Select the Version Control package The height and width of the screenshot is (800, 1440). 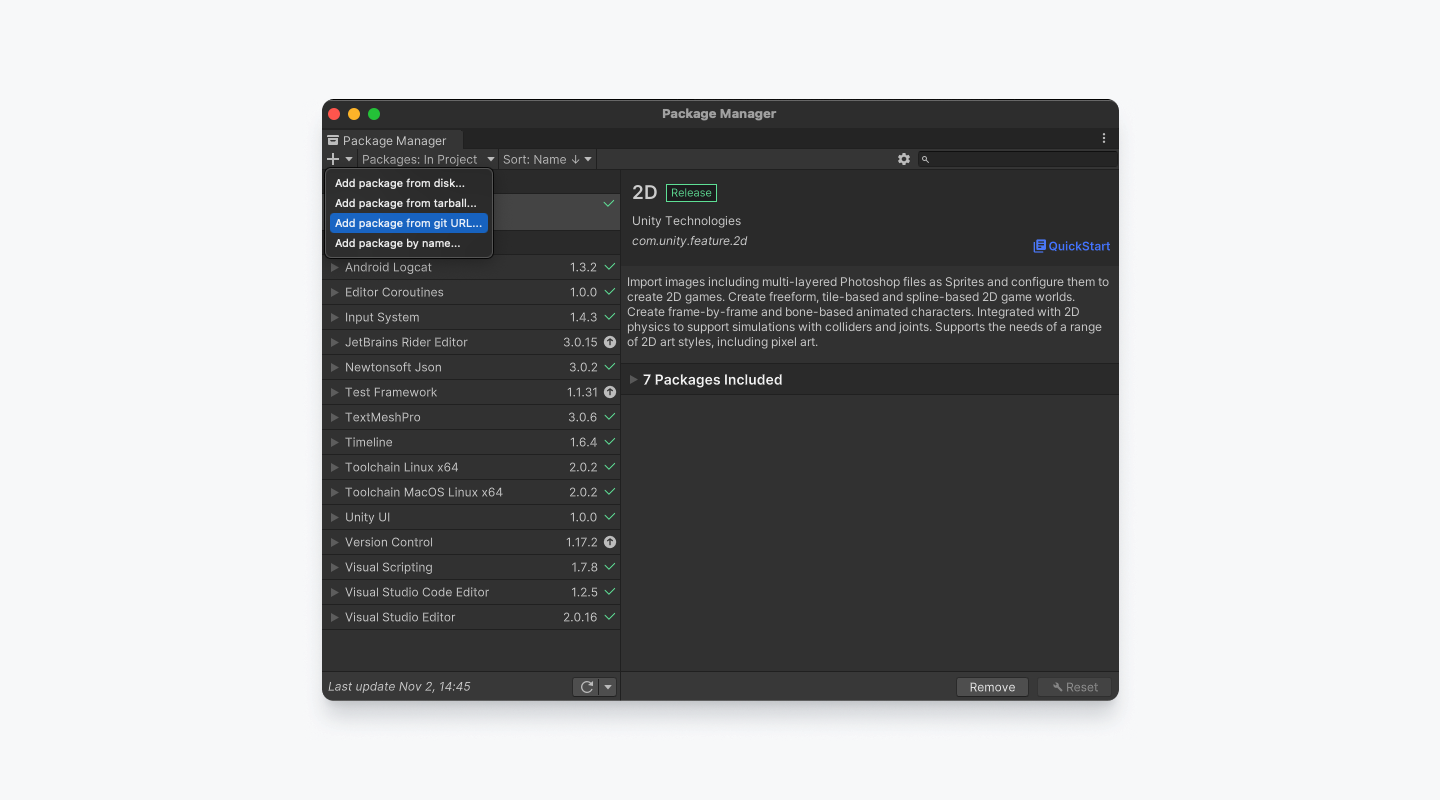[x=471, y=542]
